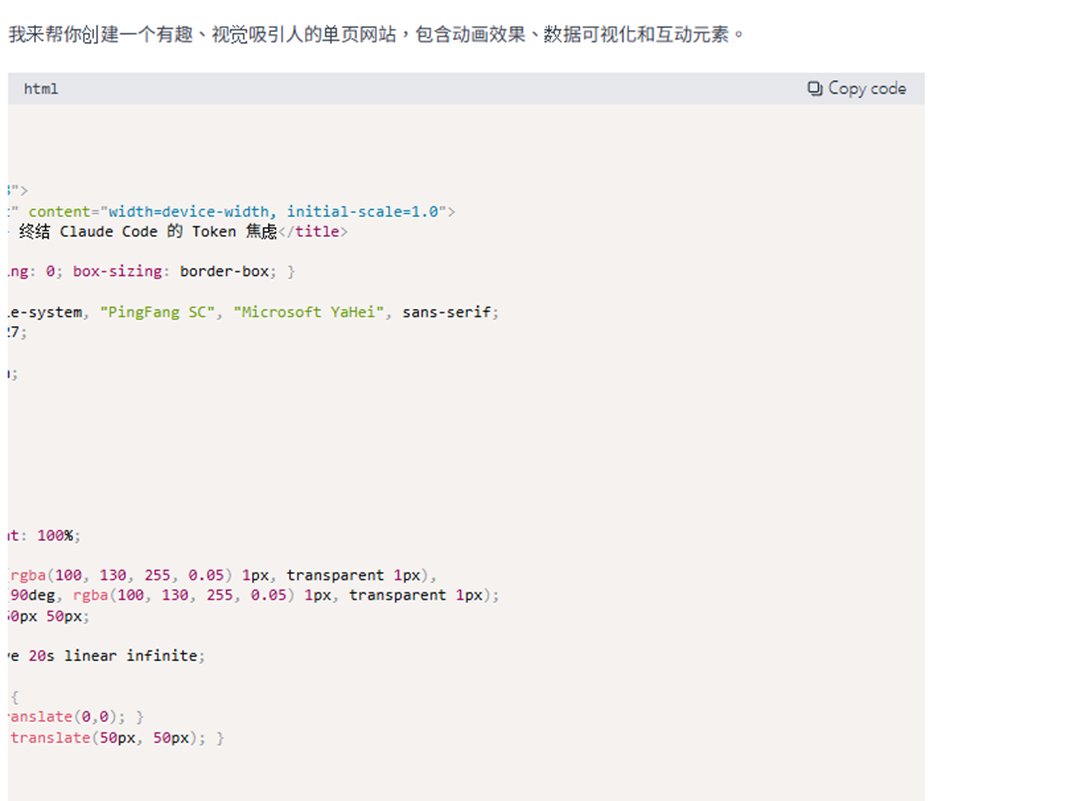
Task: Click the 100% value in code
Action: 55,535
